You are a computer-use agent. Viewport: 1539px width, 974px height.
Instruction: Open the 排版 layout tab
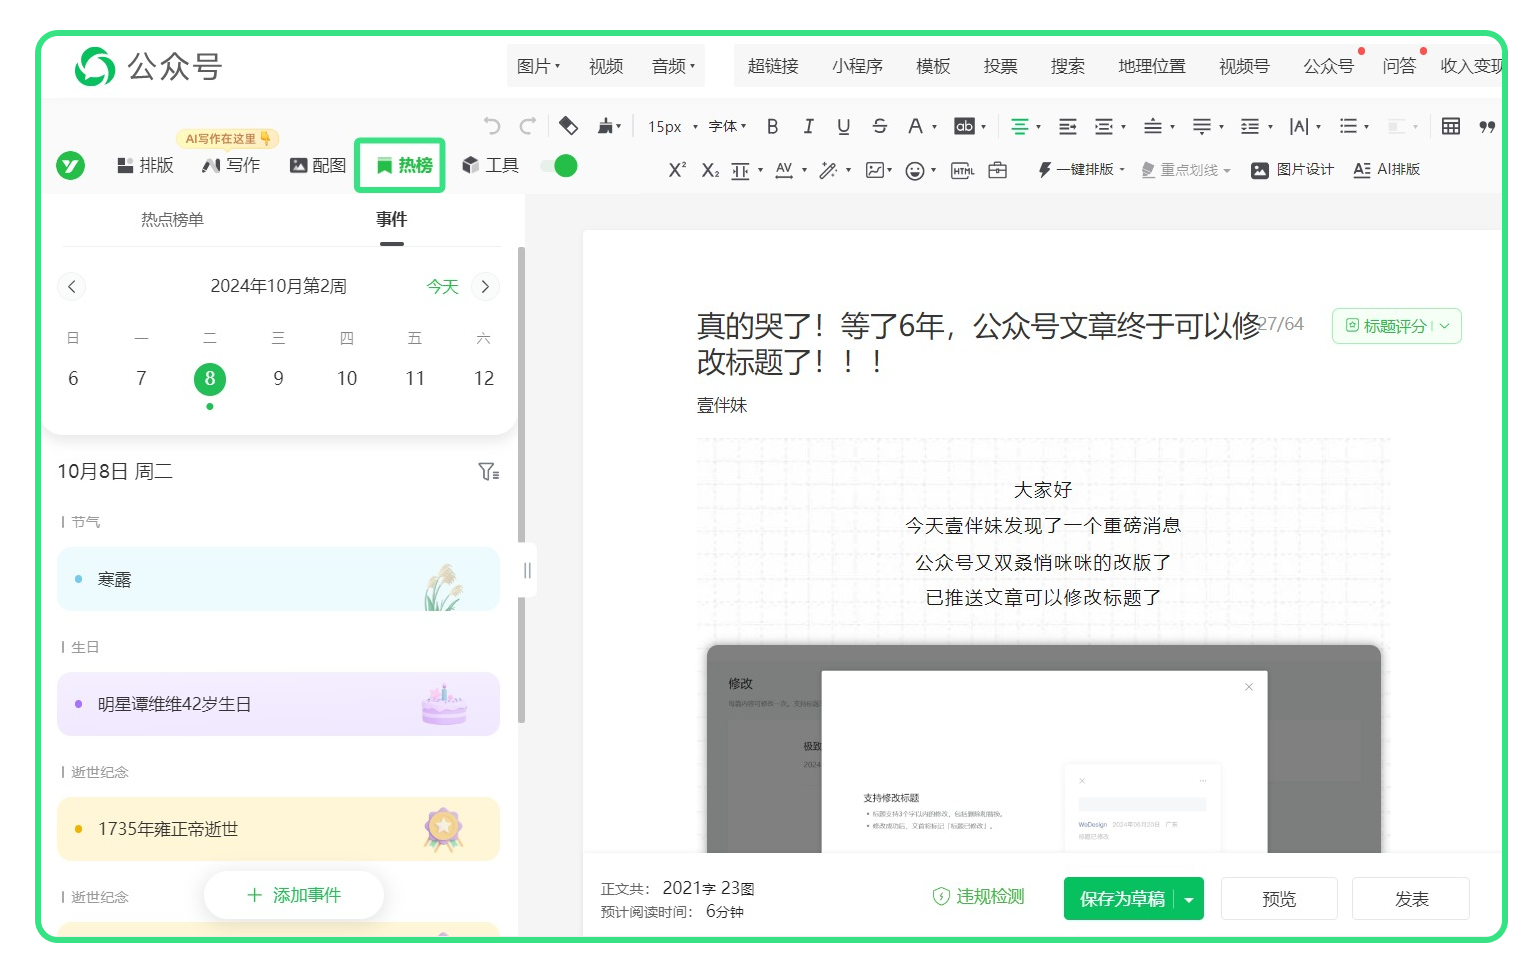point(145,165)
